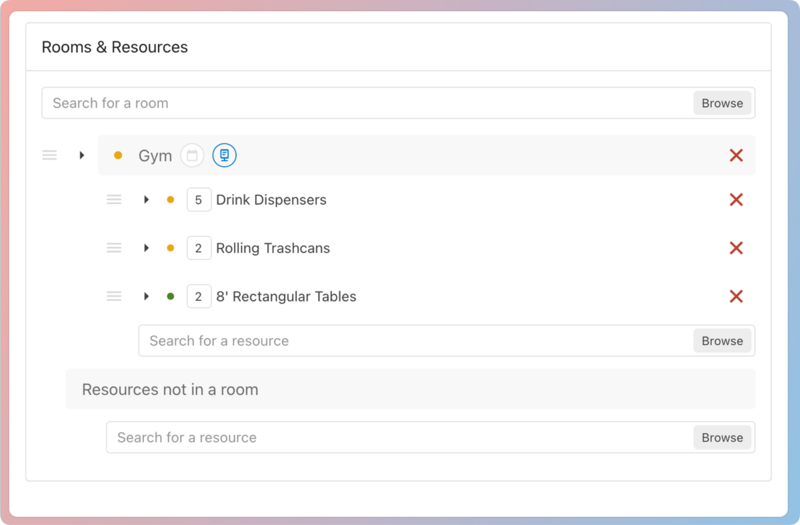This screenshot has width=800, height=525.
Task: Click the blue kiosk display icon beside Gym
Action: 224,155
